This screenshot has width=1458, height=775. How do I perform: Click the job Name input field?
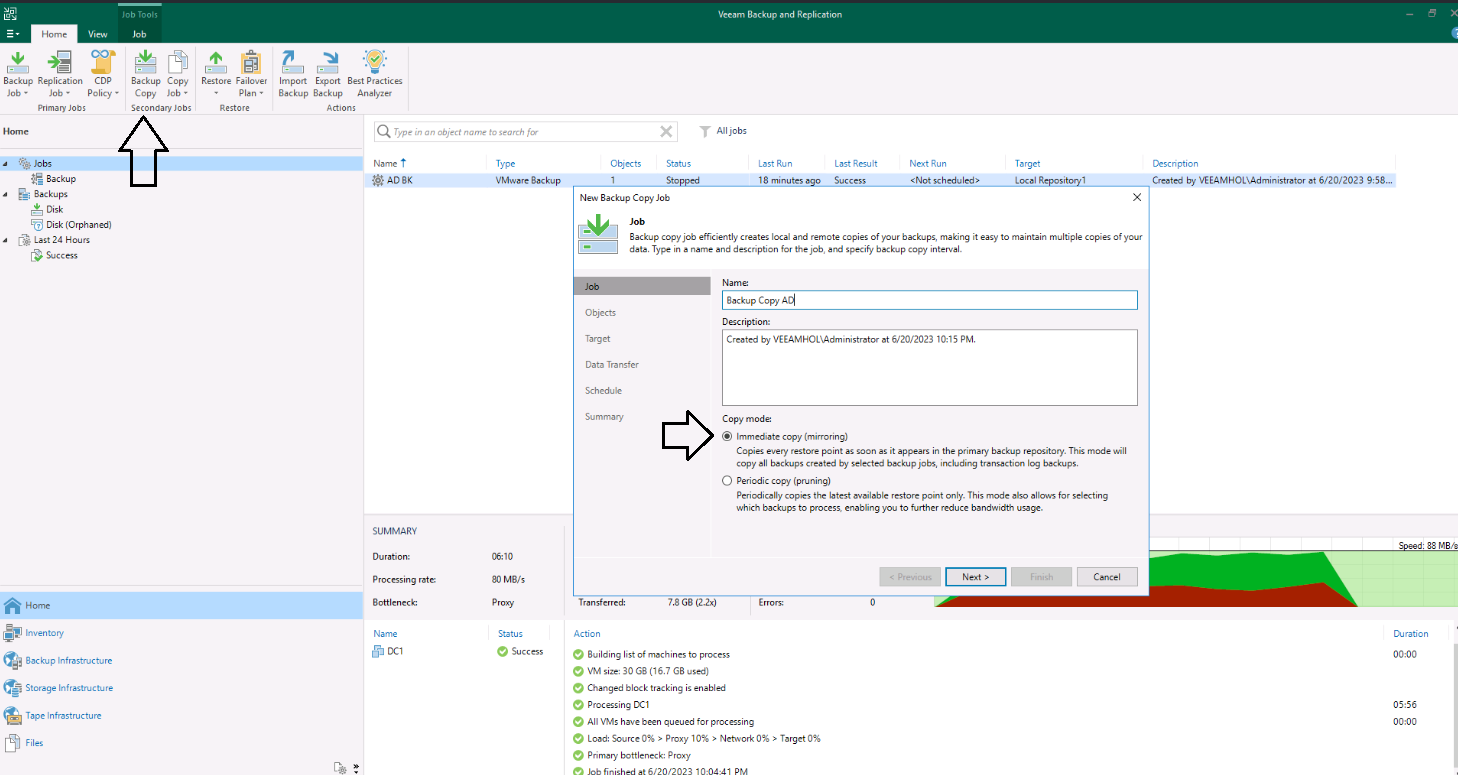[929, 300]
